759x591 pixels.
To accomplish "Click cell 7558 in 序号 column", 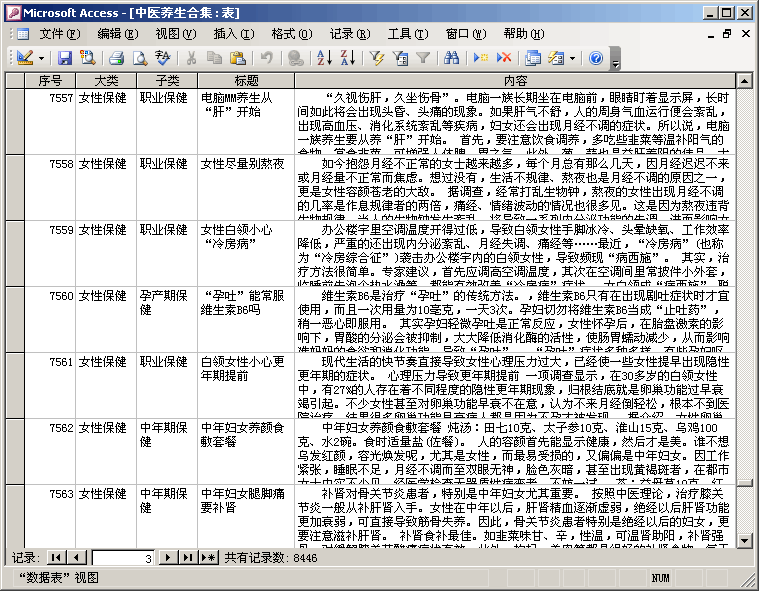I will coord(50,187).
